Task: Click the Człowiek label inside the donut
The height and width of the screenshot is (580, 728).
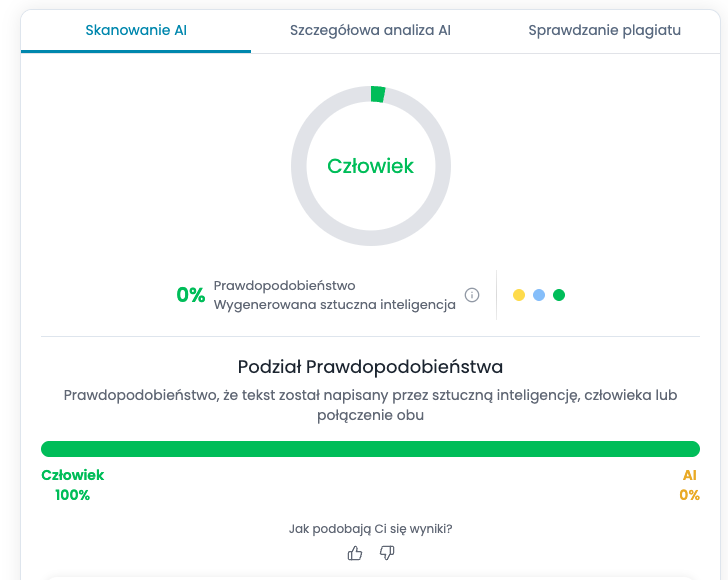Action: tap(370, 166)
